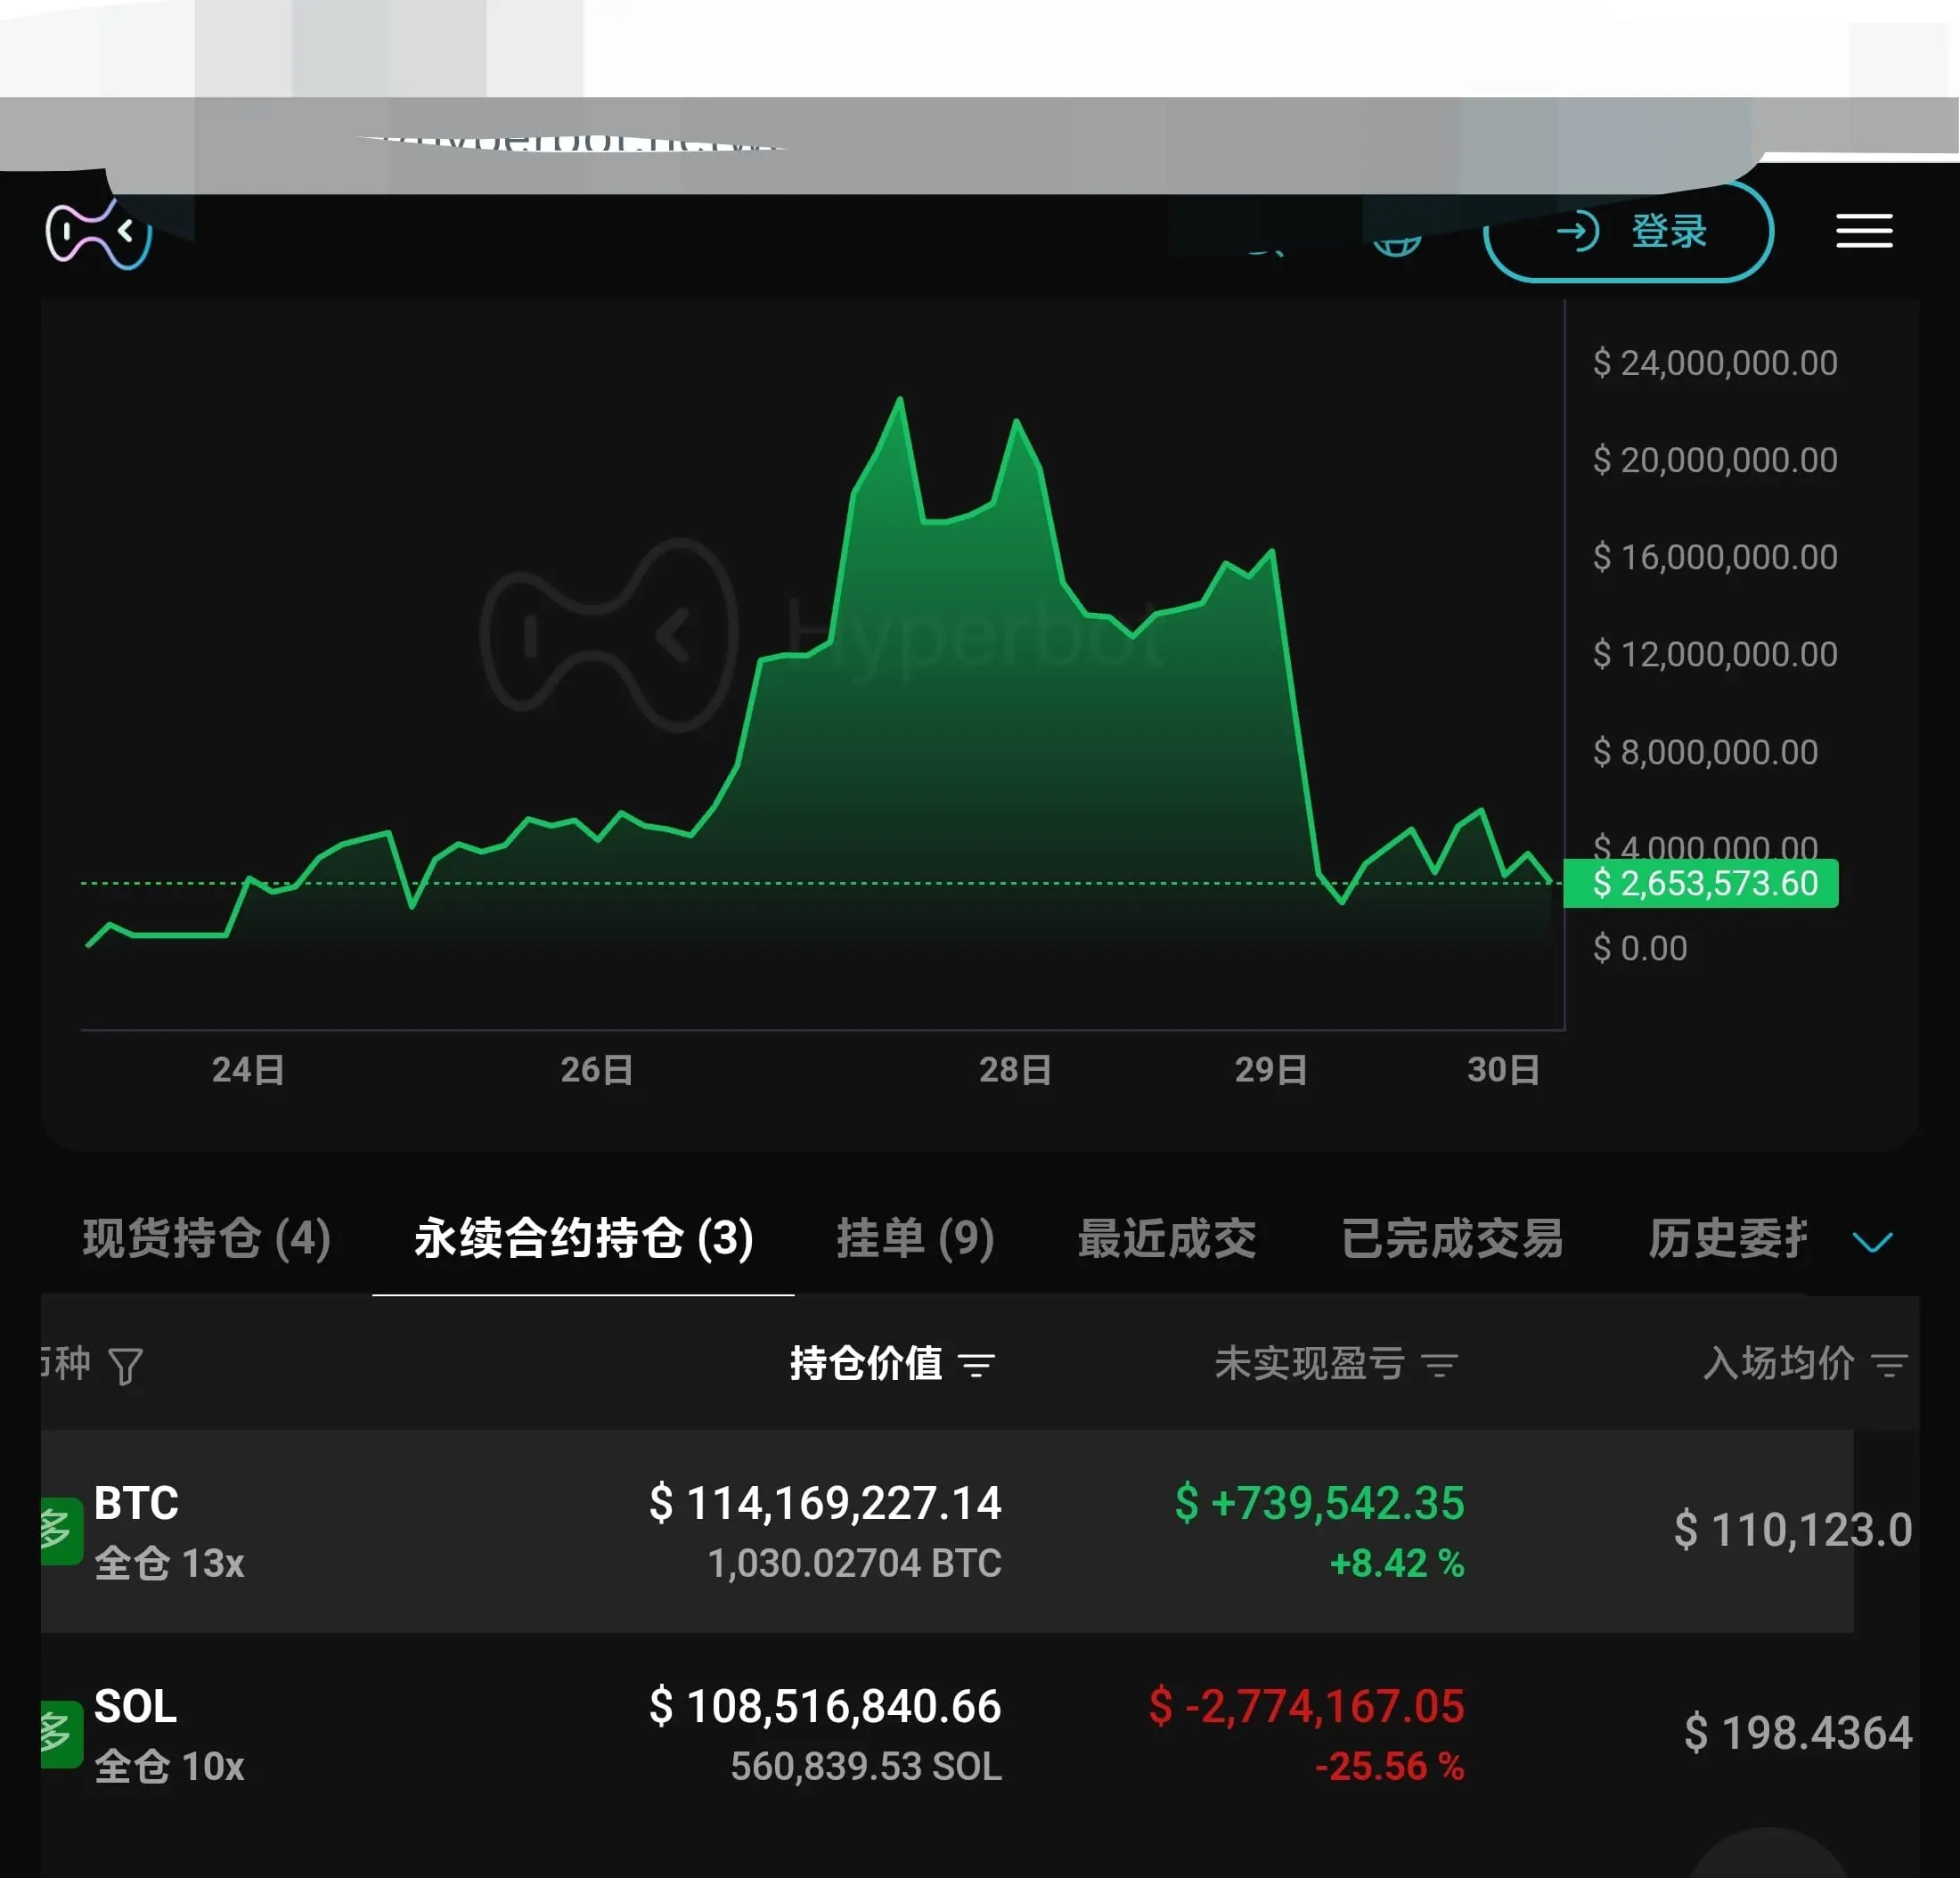Sort by 持仓价值 column icon
The height and width of the screenshot is (1878, 1960).
coord(976,1365)
